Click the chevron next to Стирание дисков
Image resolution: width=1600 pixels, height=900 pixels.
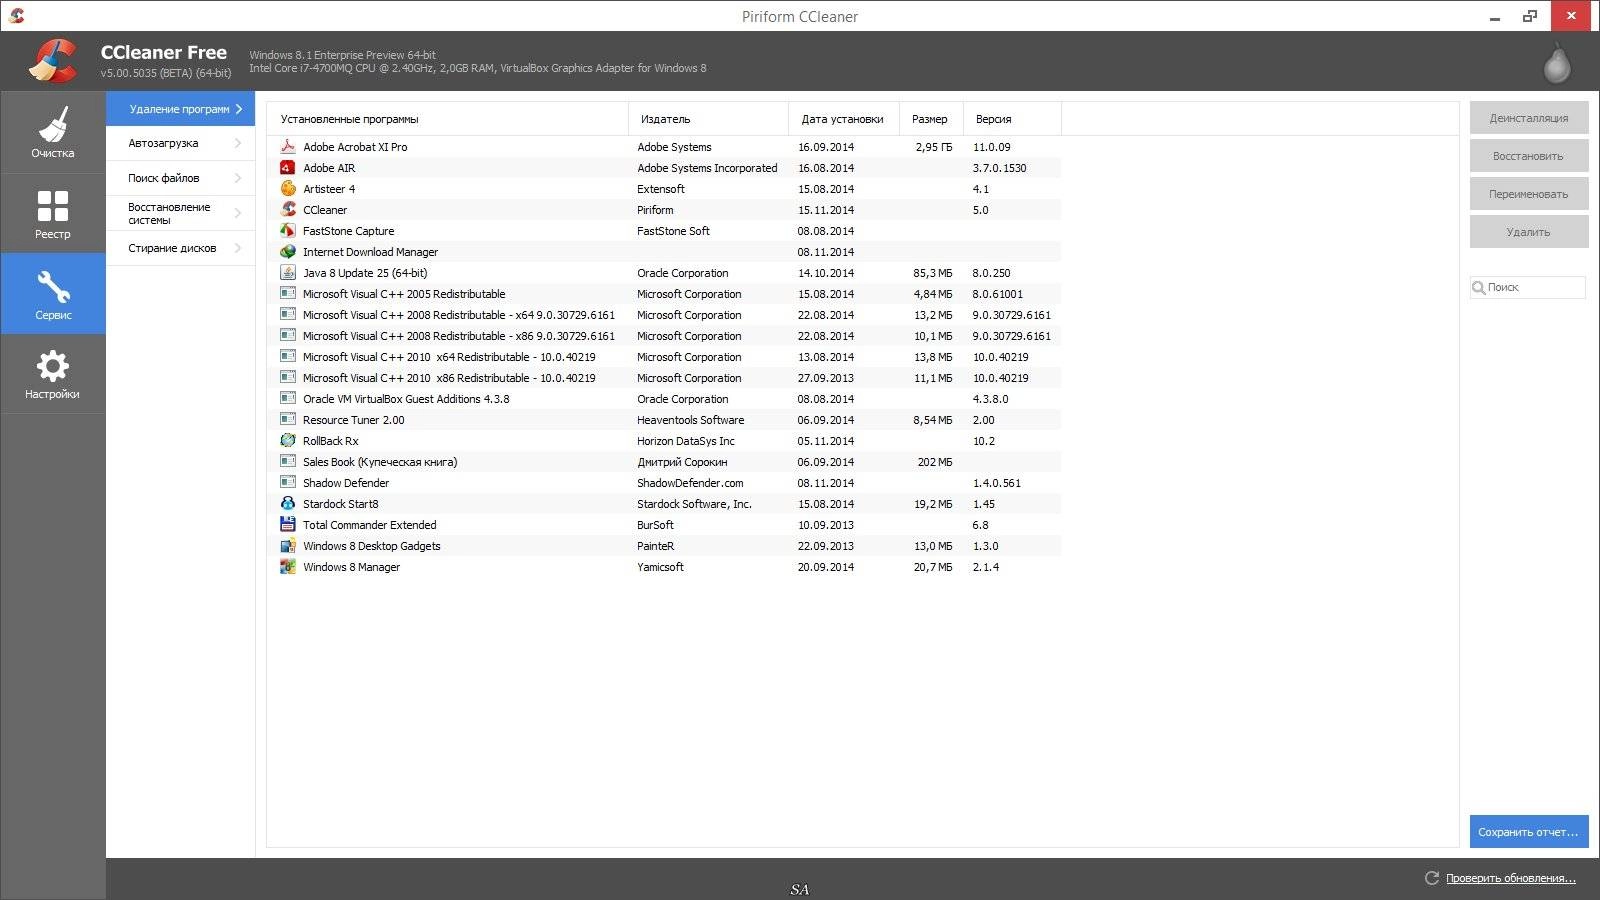(238, 248)
